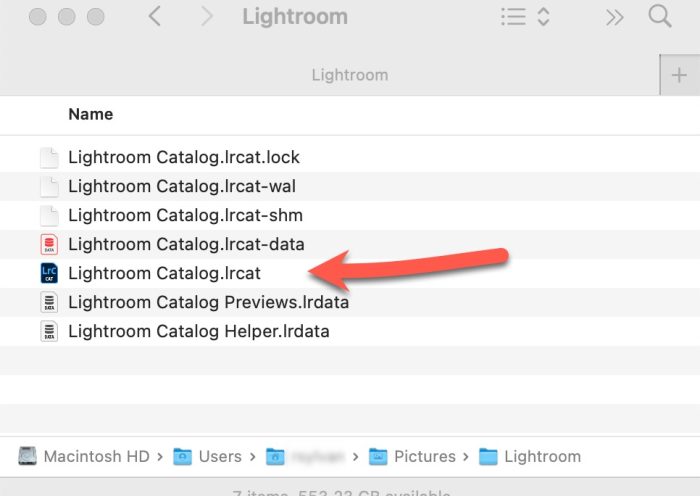The height and width of the screenshot is (496, 700).
Task: Add a new tab with plus button
Action: tap(680, 75)
